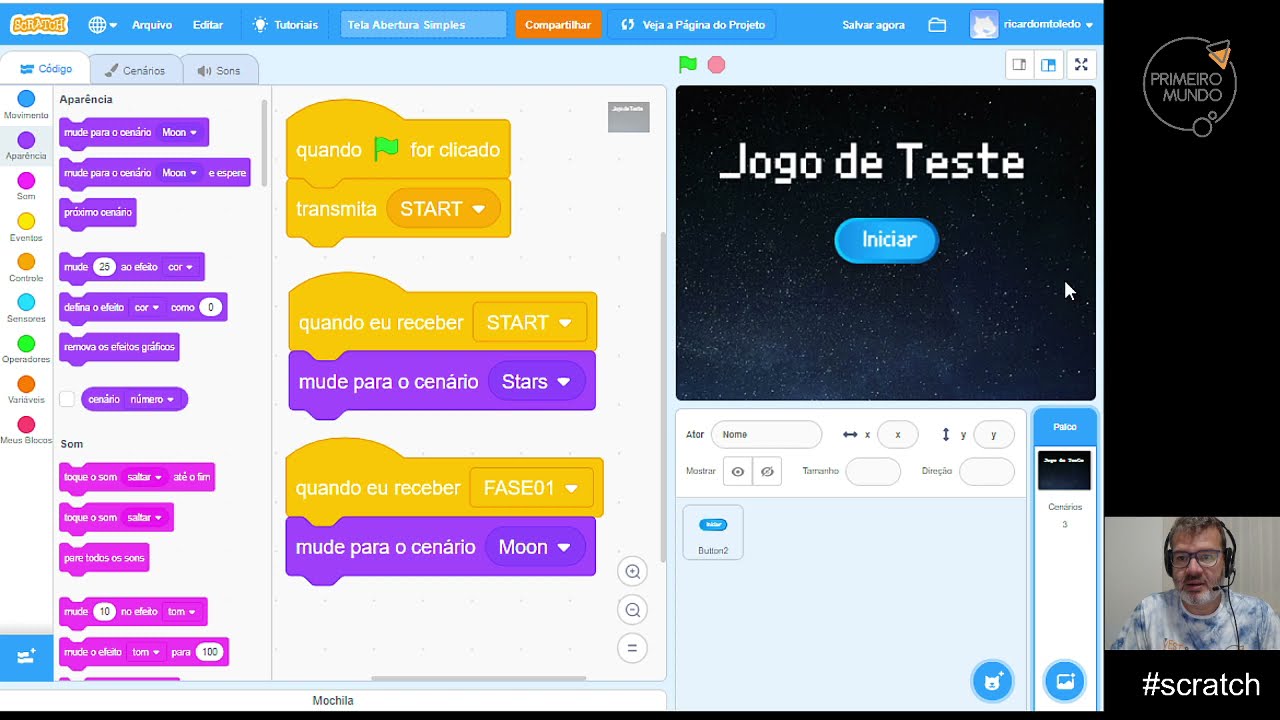
Task: Zoom out the code workspace
Action: click(632, 610)
